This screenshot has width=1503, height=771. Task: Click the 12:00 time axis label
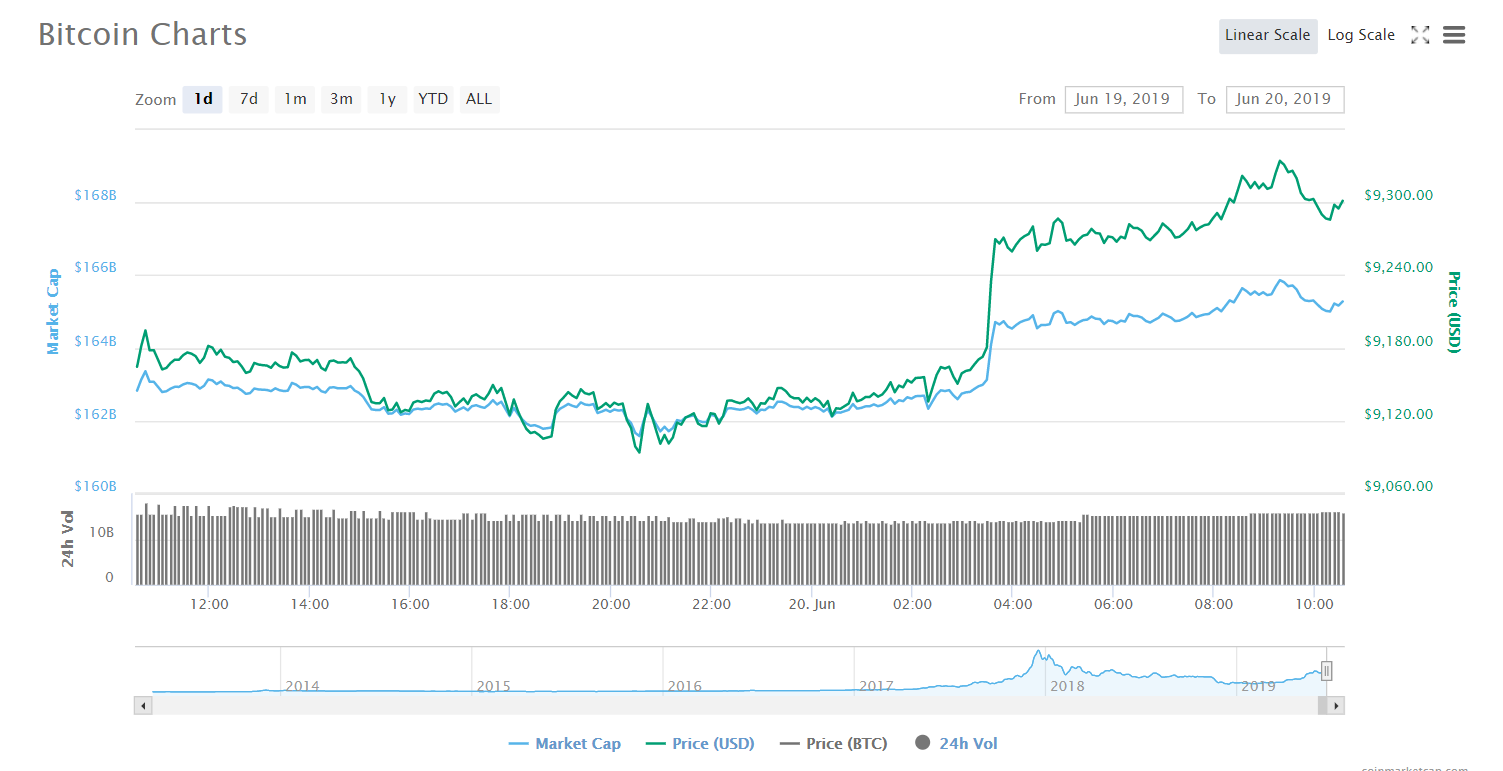(x=210, y=604)
